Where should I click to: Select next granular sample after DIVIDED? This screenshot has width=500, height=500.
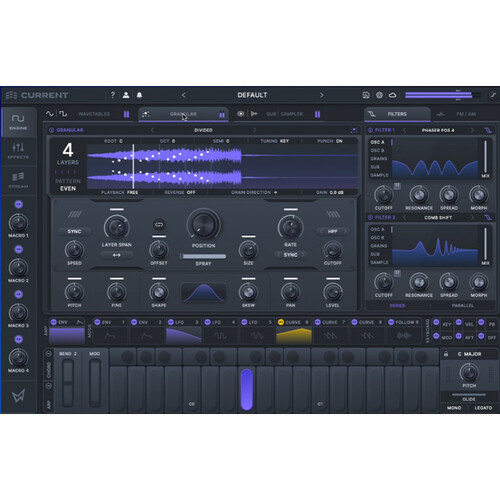[254, 130]
